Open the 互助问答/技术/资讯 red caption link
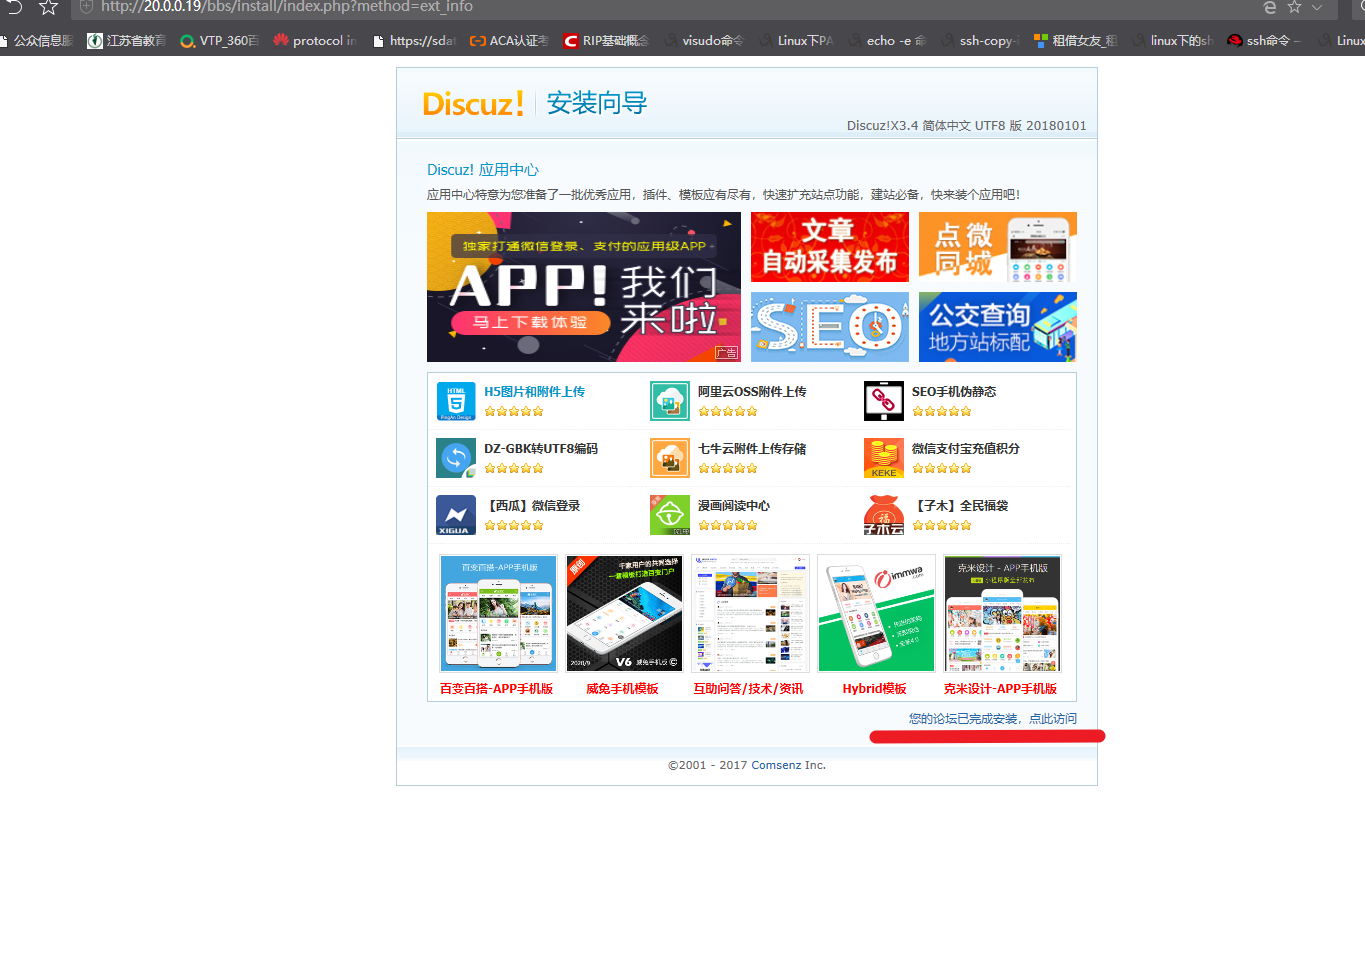 (749, 689)
